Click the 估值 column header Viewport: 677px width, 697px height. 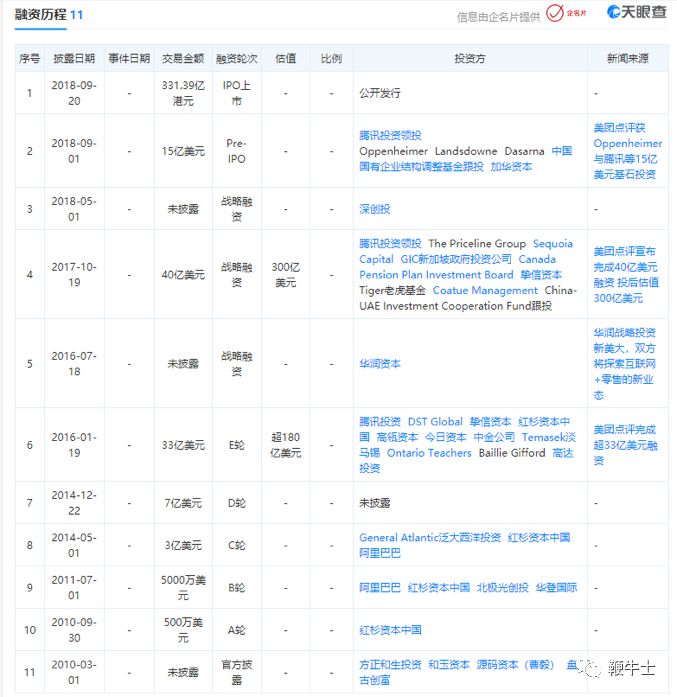[x=285, y=58]
